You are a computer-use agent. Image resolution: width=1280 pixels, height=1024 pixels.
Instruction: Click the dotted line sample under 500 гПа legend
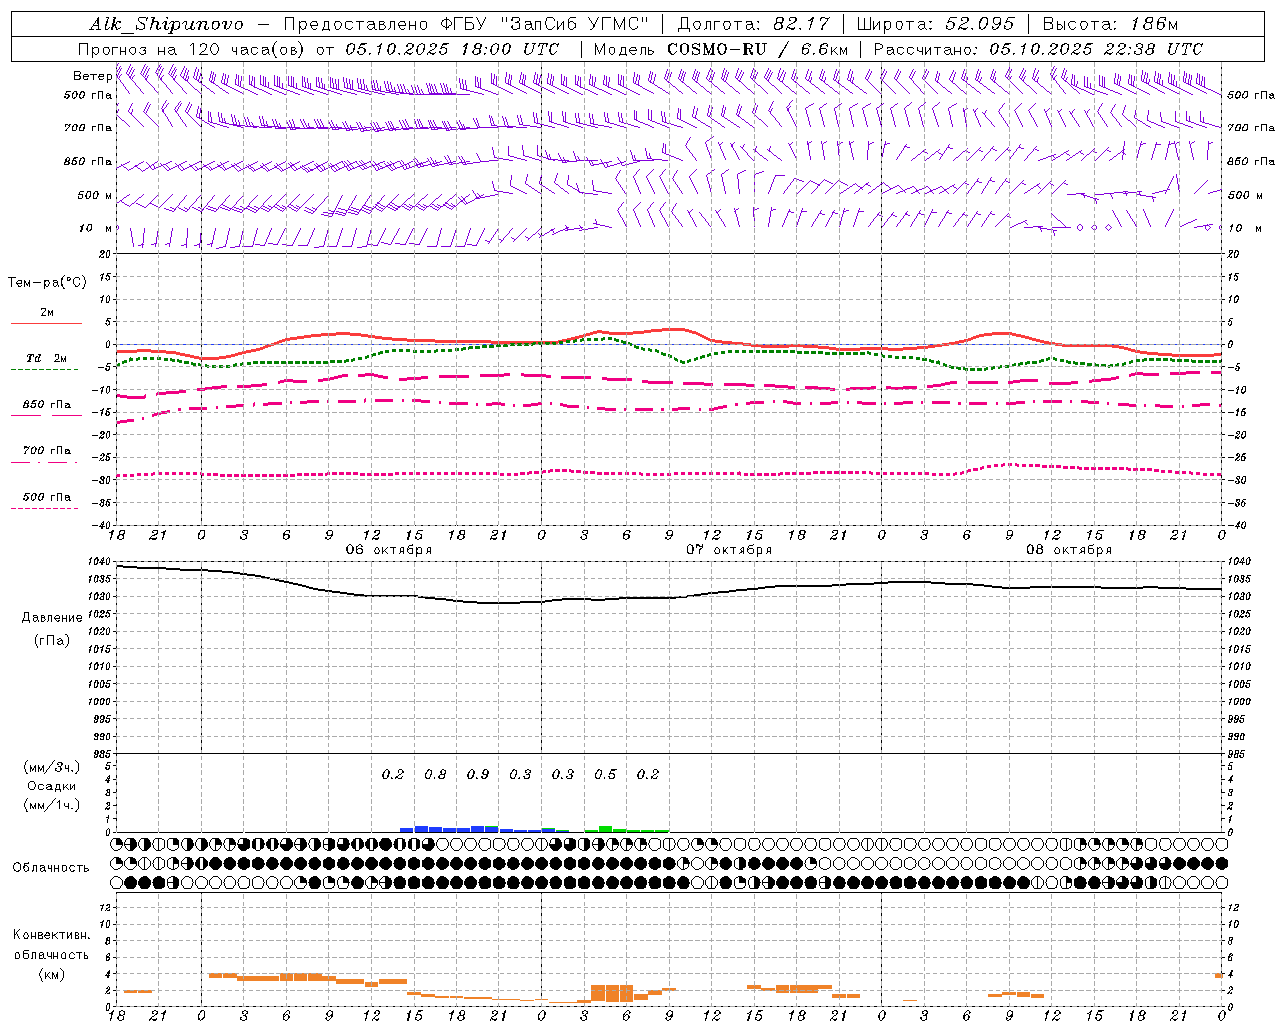point(45,508)
